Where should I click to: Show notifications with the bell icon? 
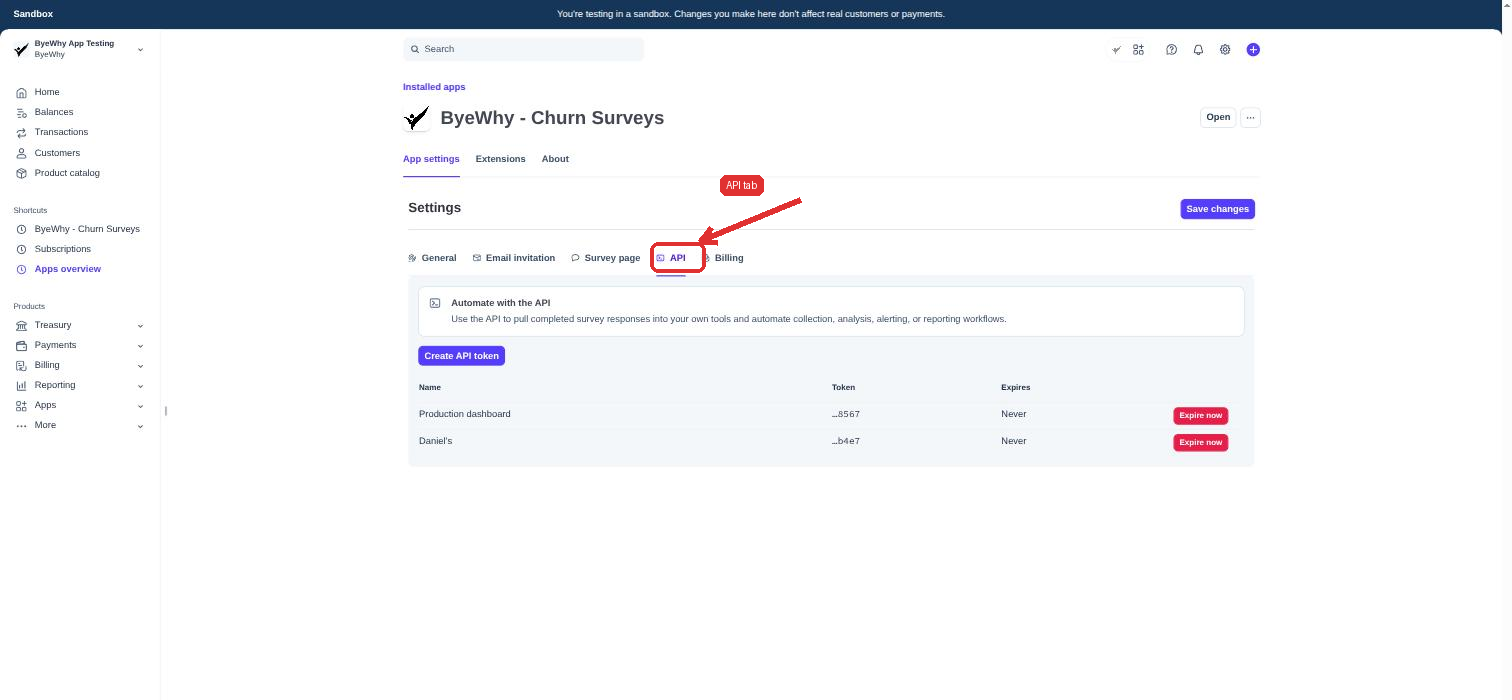click(x=1198, y=50)
